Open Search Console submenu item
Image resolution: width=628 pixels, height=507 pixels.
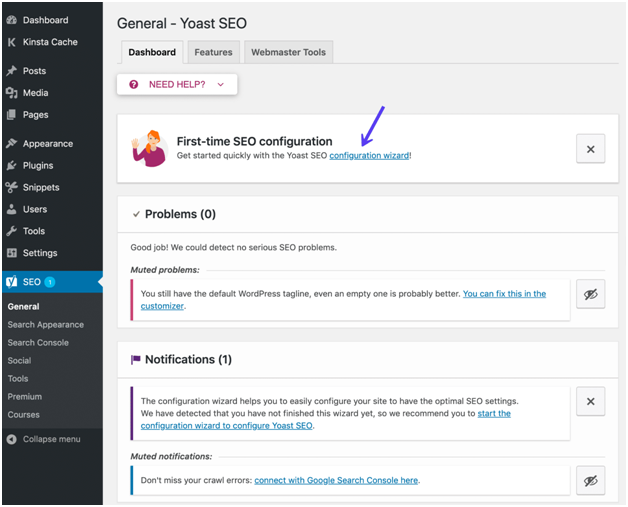(38, 343)
